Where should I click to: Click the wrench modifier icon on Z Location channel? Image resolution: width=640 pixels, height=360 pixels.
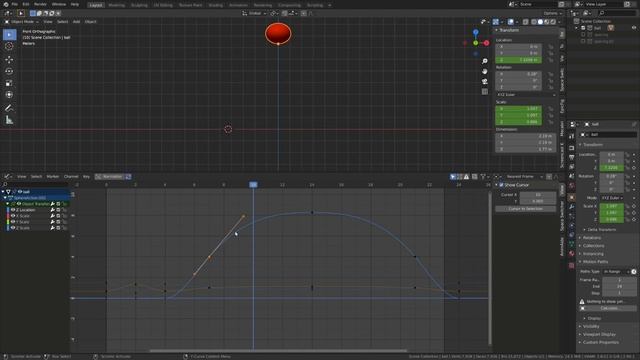click(x=53, y=210)
